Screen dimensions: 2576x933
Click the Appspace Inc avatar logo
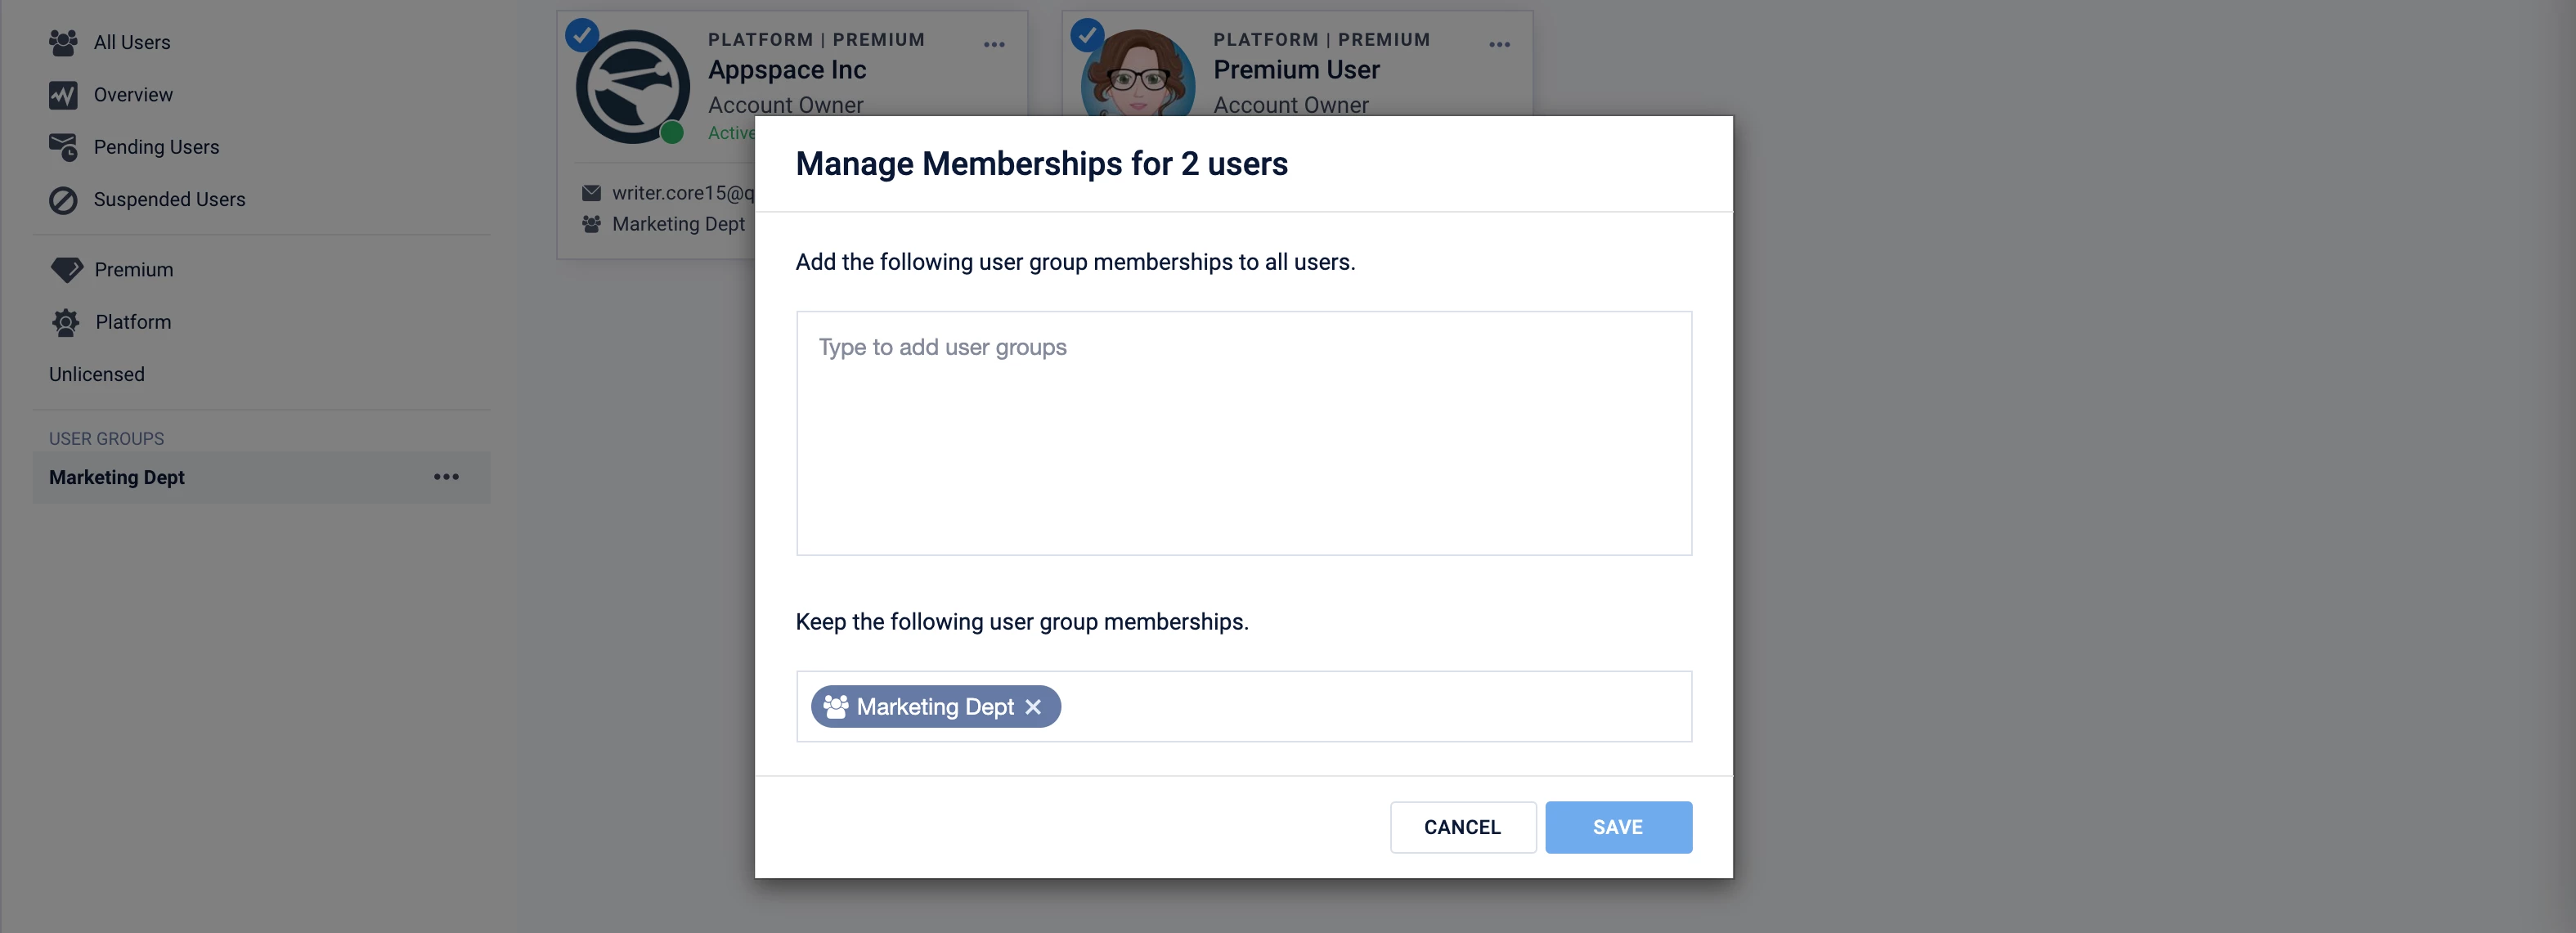point(632,87)
